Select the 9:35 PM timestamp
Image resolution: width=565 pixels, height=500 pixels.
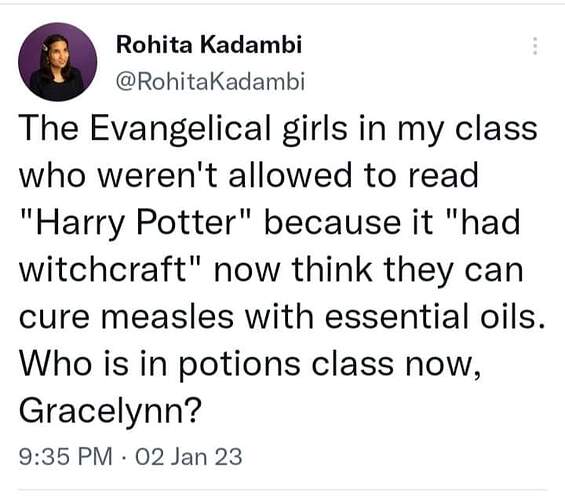tap(66, 456)
